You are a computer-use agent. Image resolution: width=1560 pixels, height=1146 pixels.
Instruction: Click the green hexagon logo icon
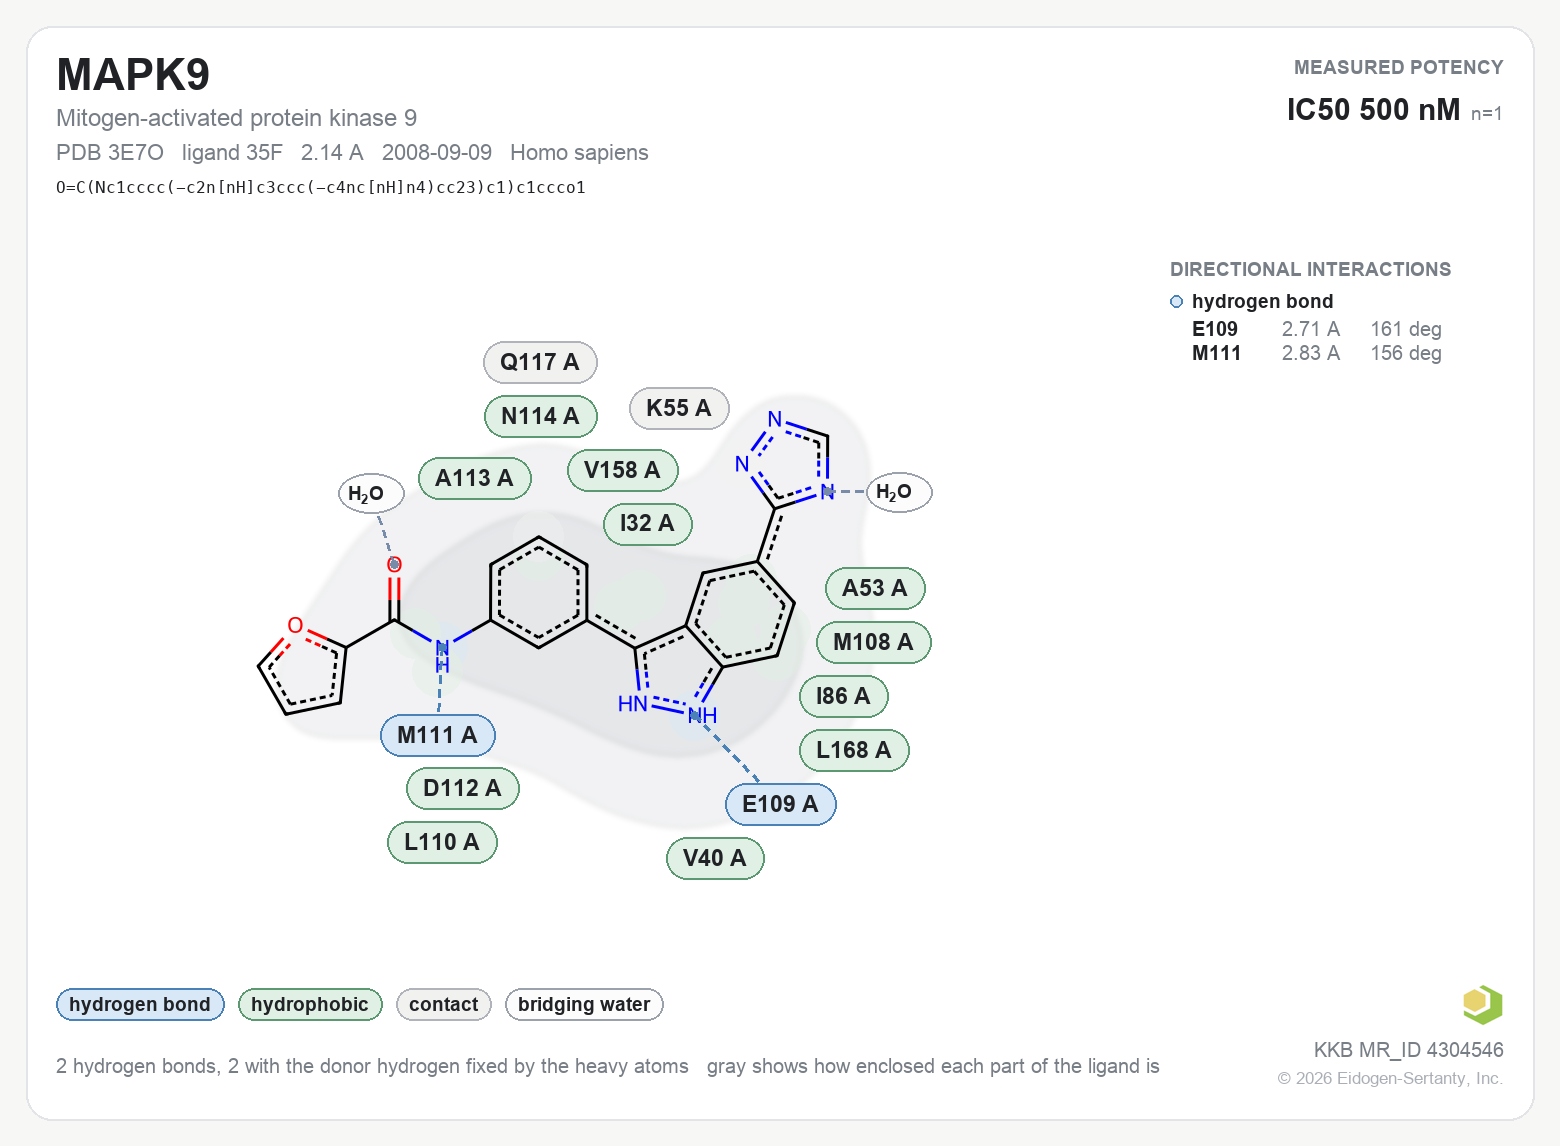pos(1482,1005)
